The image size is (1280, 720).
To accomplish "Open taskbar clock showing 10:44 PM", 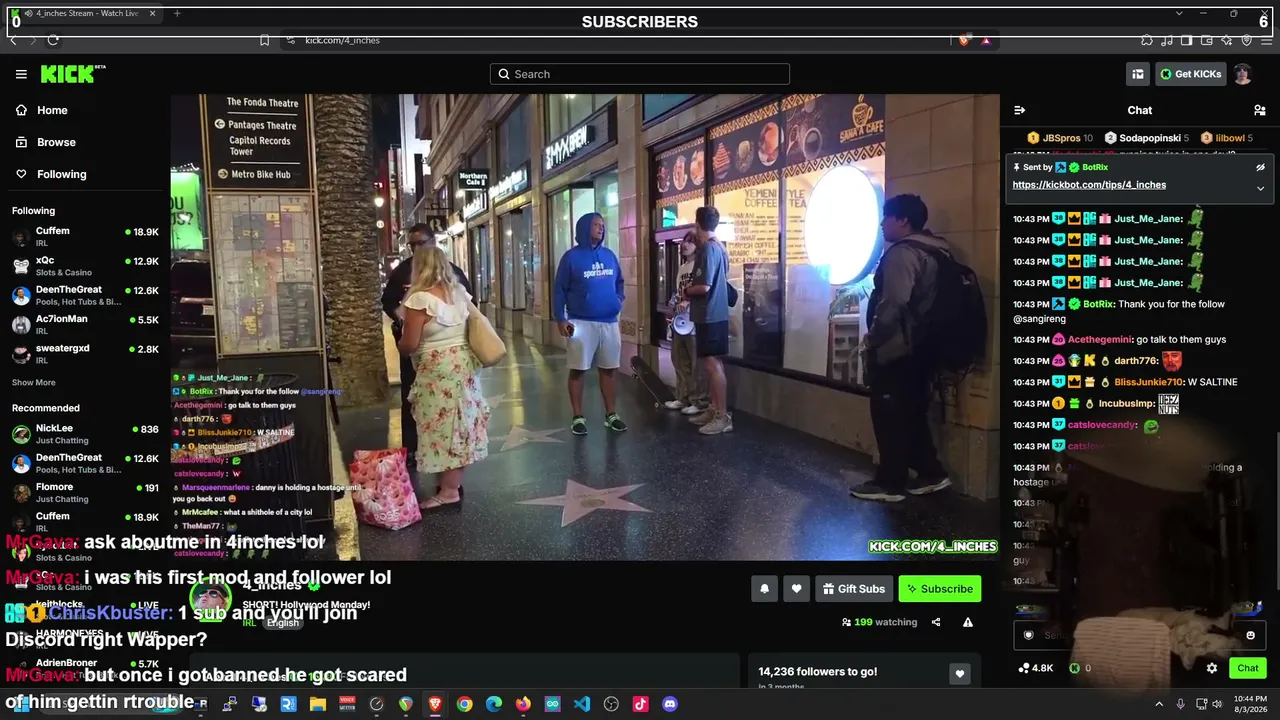I will pyautogui.click(x=1250, y=704).
